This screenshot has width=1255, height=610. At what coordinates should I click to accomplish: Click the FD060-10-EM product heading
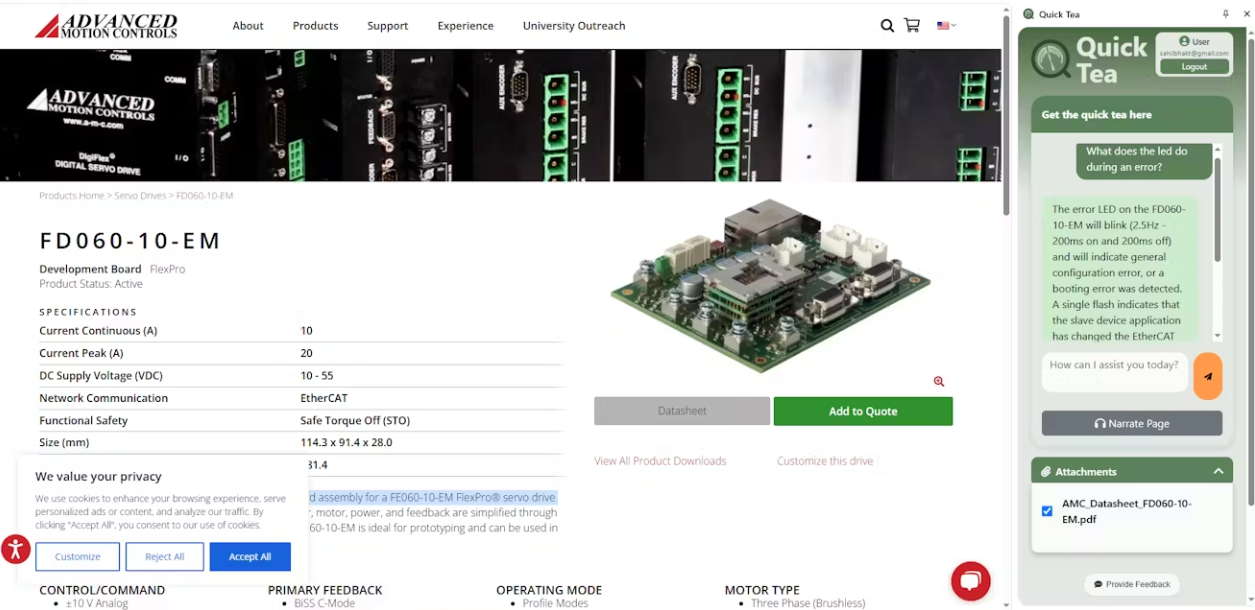click(130, 241)
